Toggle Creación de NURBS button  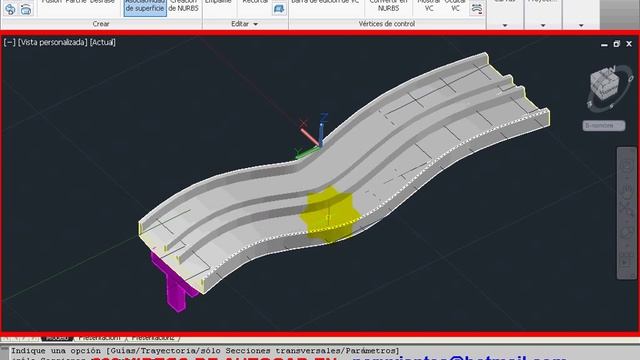(x=184, y=7)
